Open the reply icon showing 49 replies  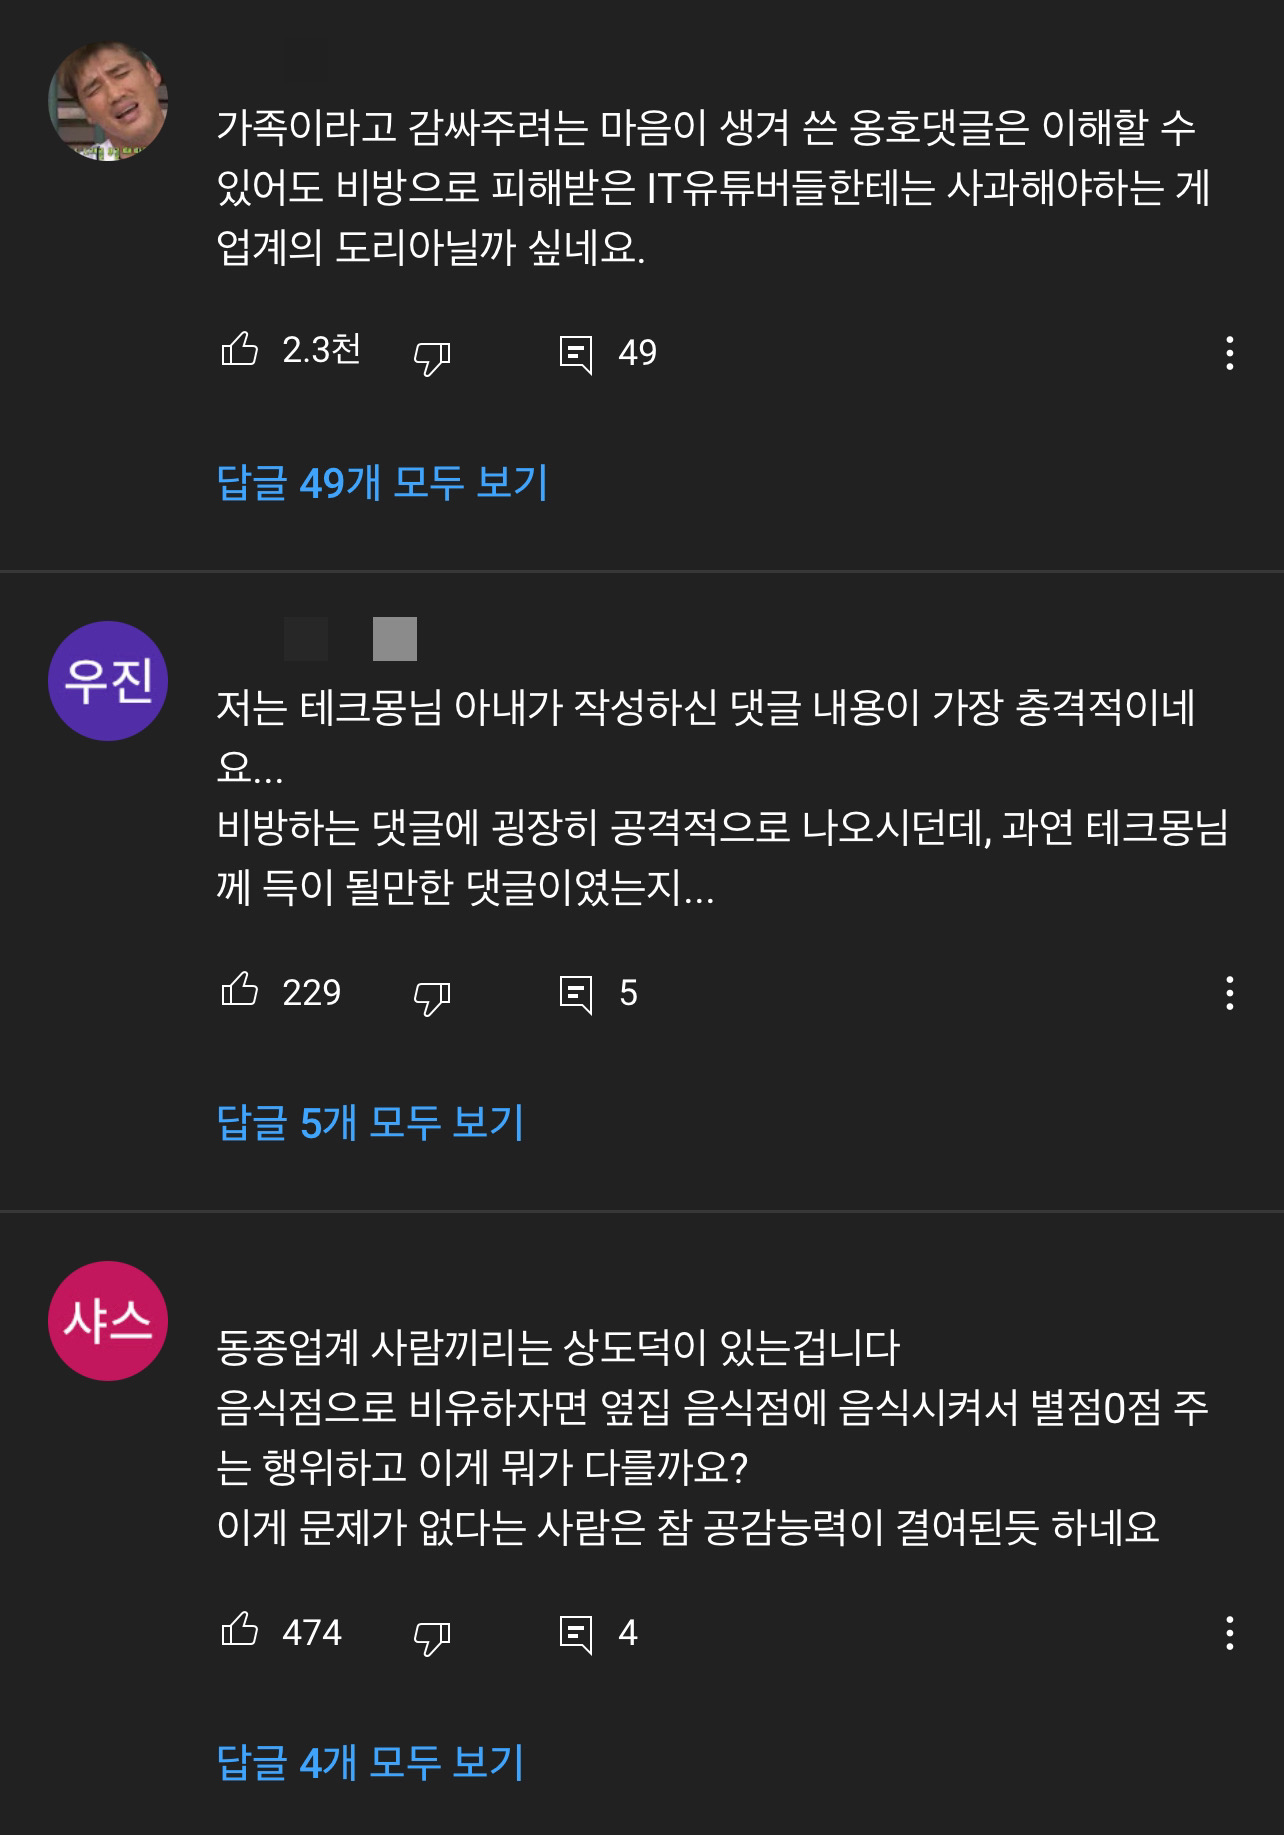(x=575, y=353)
